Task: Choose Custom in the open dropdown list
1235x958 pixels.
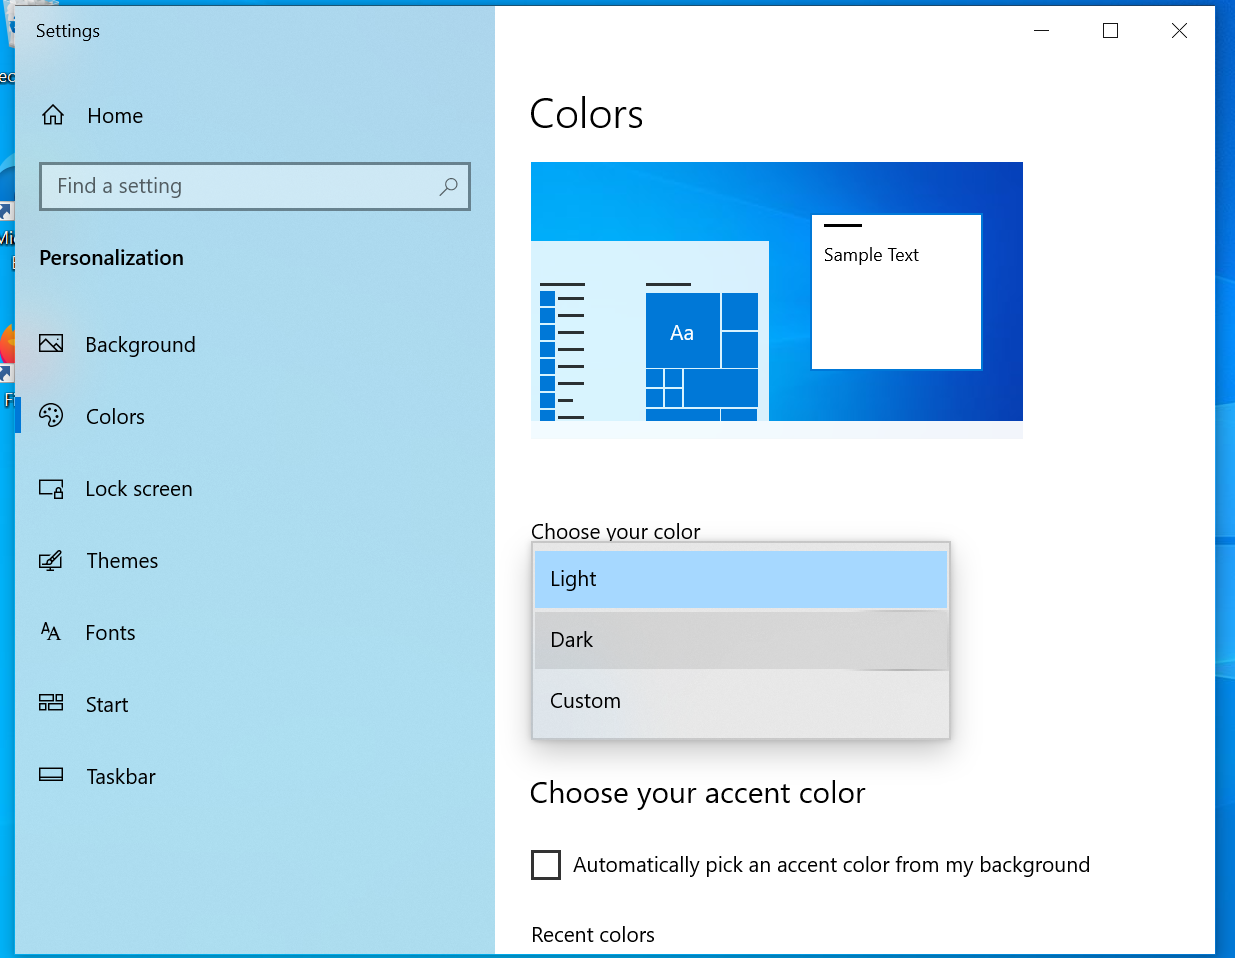Action: [x=740, y=700]
